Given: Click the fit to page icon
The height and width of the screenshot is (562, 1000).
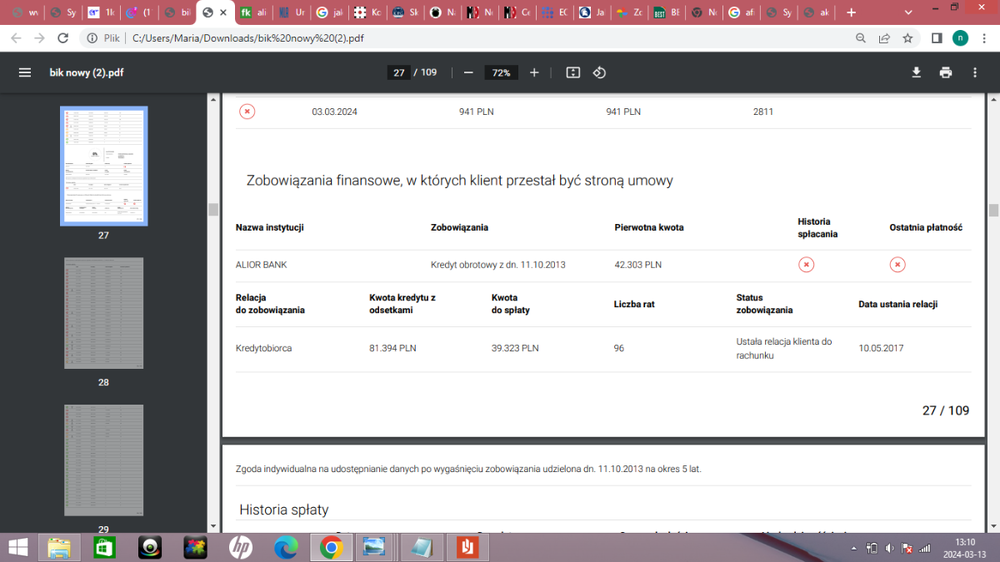Looking at the screenshot, I should [573, 73].
